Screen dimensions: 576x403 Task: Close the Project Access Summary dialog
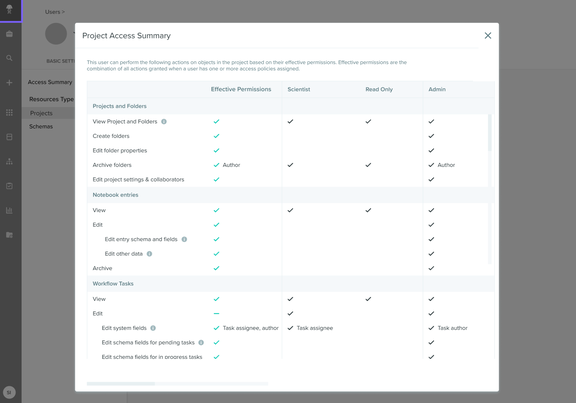[x=487, y=36]
